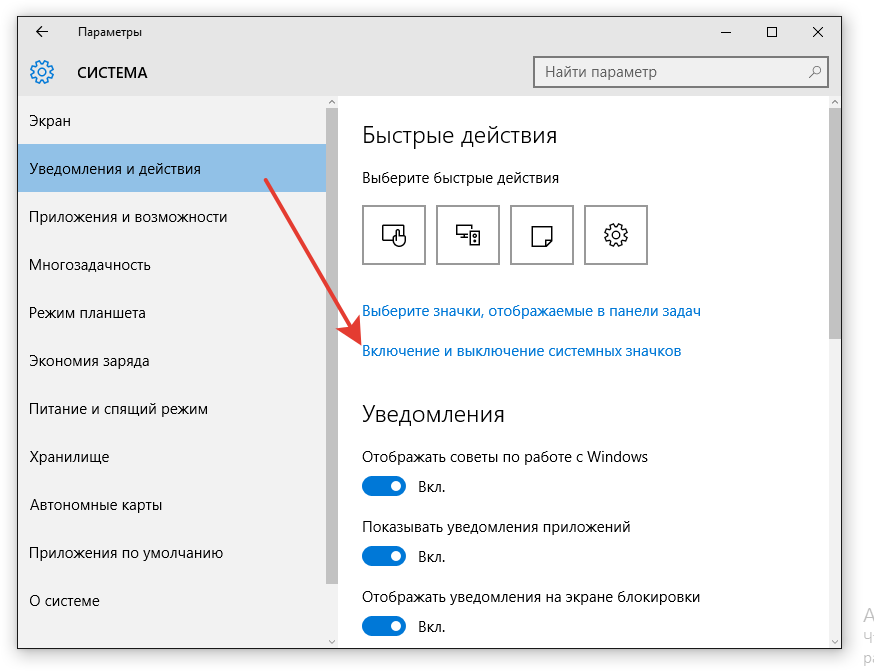Screen dimensions: 874x671
Task: Select the note quick action tile
Action: pyautogui.click(x=542, y=235)
